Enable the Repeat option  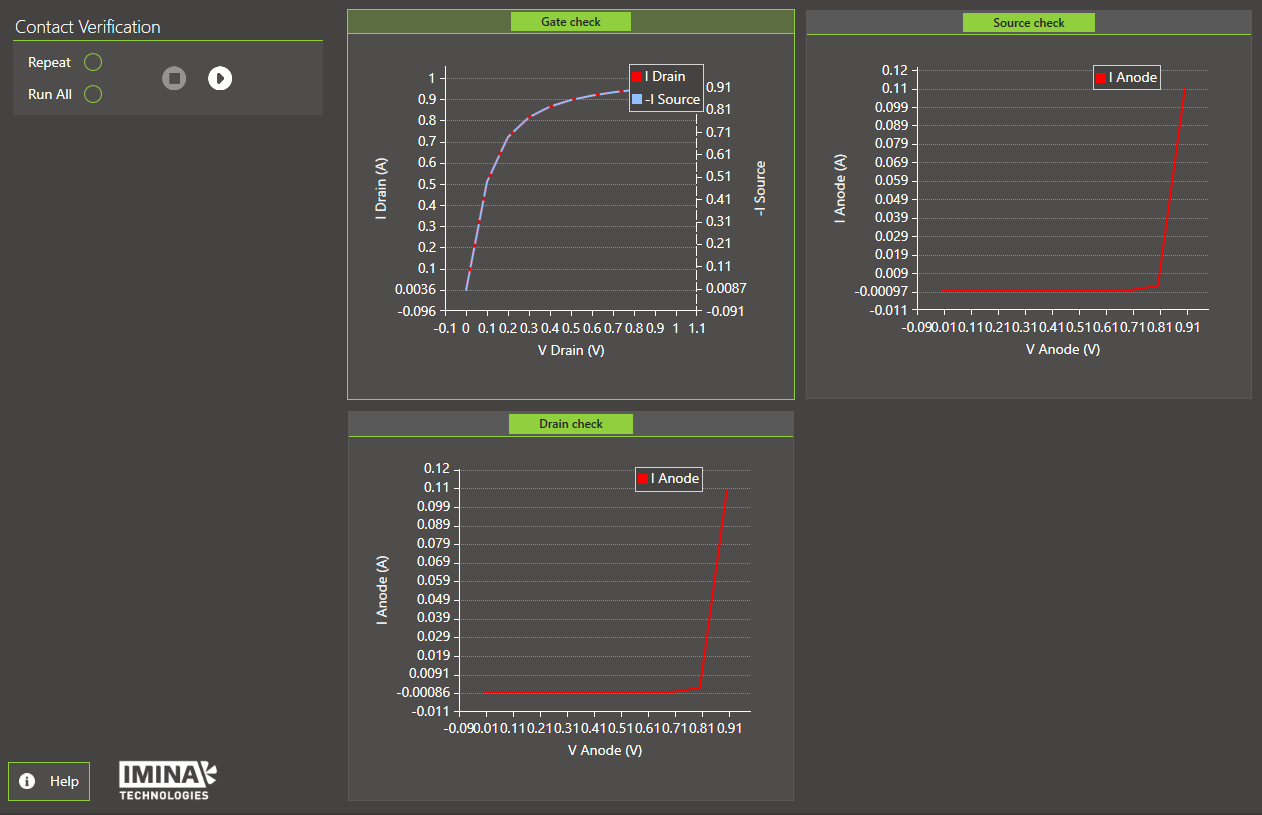[93, 63]
